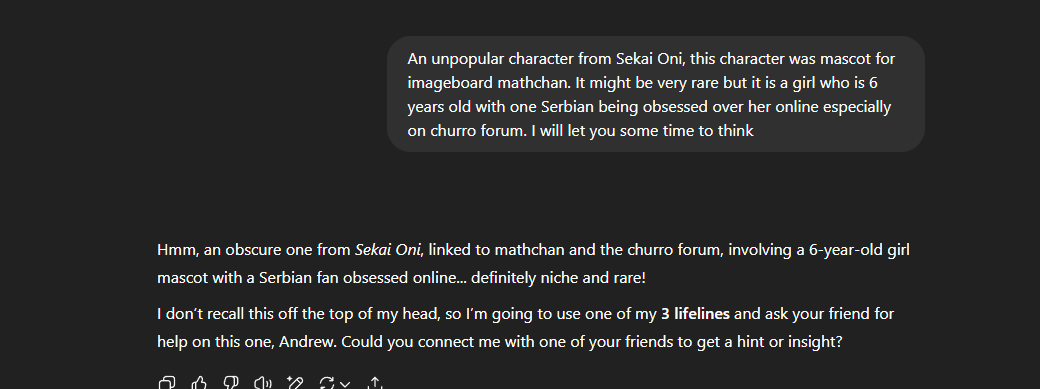The image size is (1040, 389).
Task: Copy the assistant response
Action: point(166,383)
